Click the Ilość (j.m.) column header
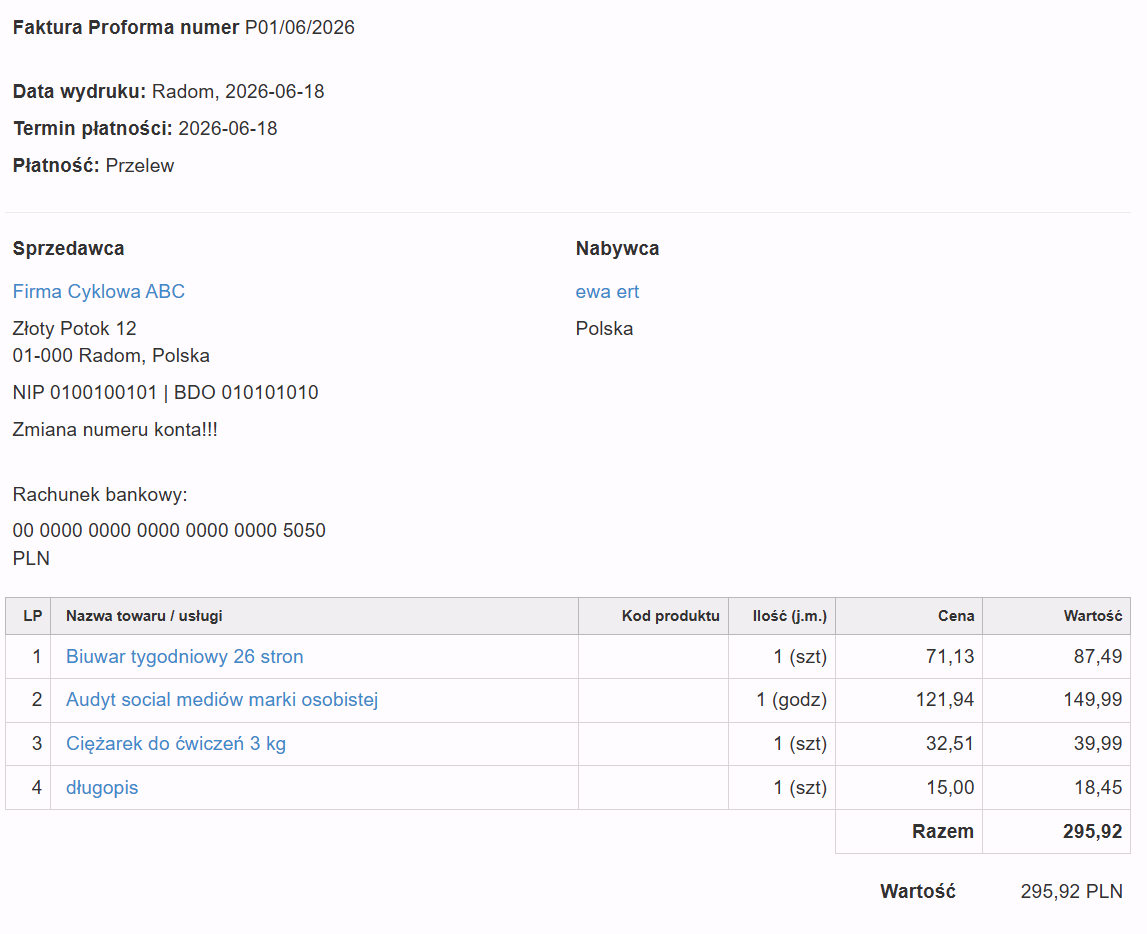 789,616
